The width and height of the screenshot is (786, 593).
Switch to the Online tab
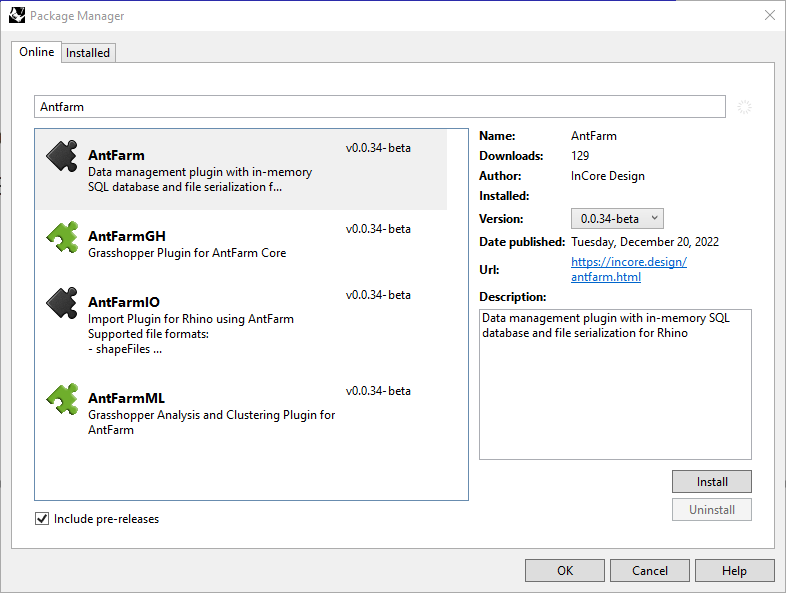(x=37, y=52)
